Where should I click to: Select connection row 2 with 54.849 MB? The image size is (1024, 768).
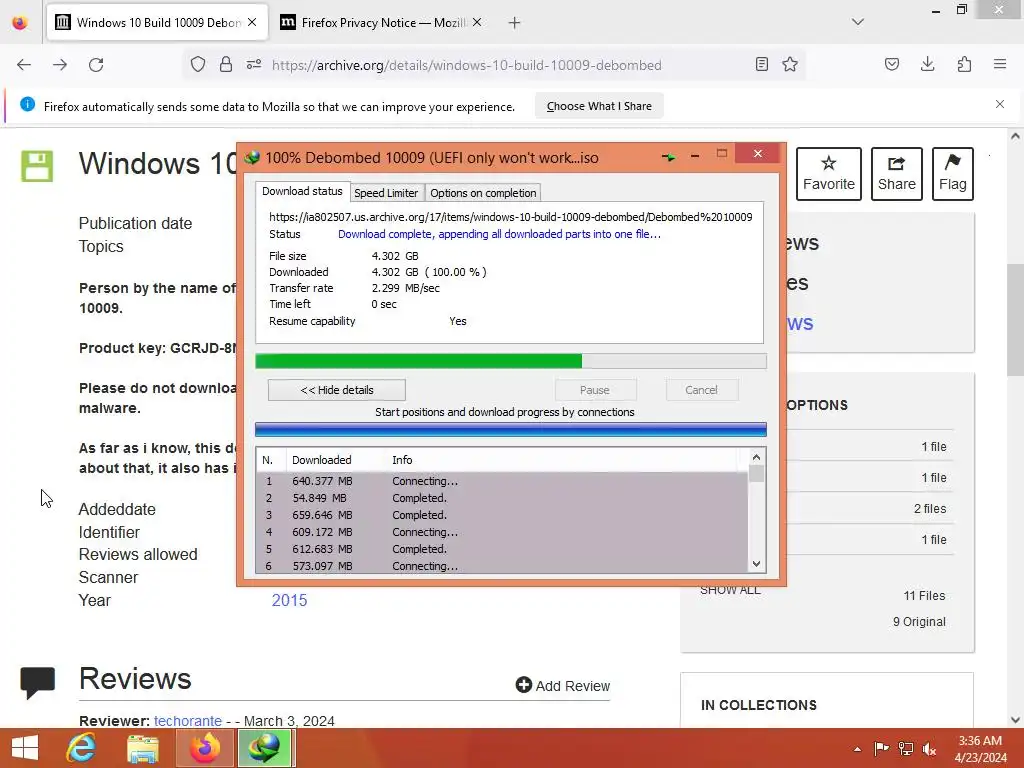point(502,498)
